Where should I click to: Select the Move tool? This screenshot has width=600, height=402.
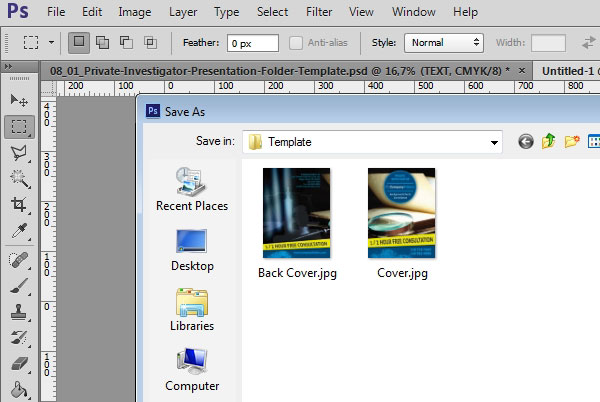pyautogui.click(x=19, y=101)
